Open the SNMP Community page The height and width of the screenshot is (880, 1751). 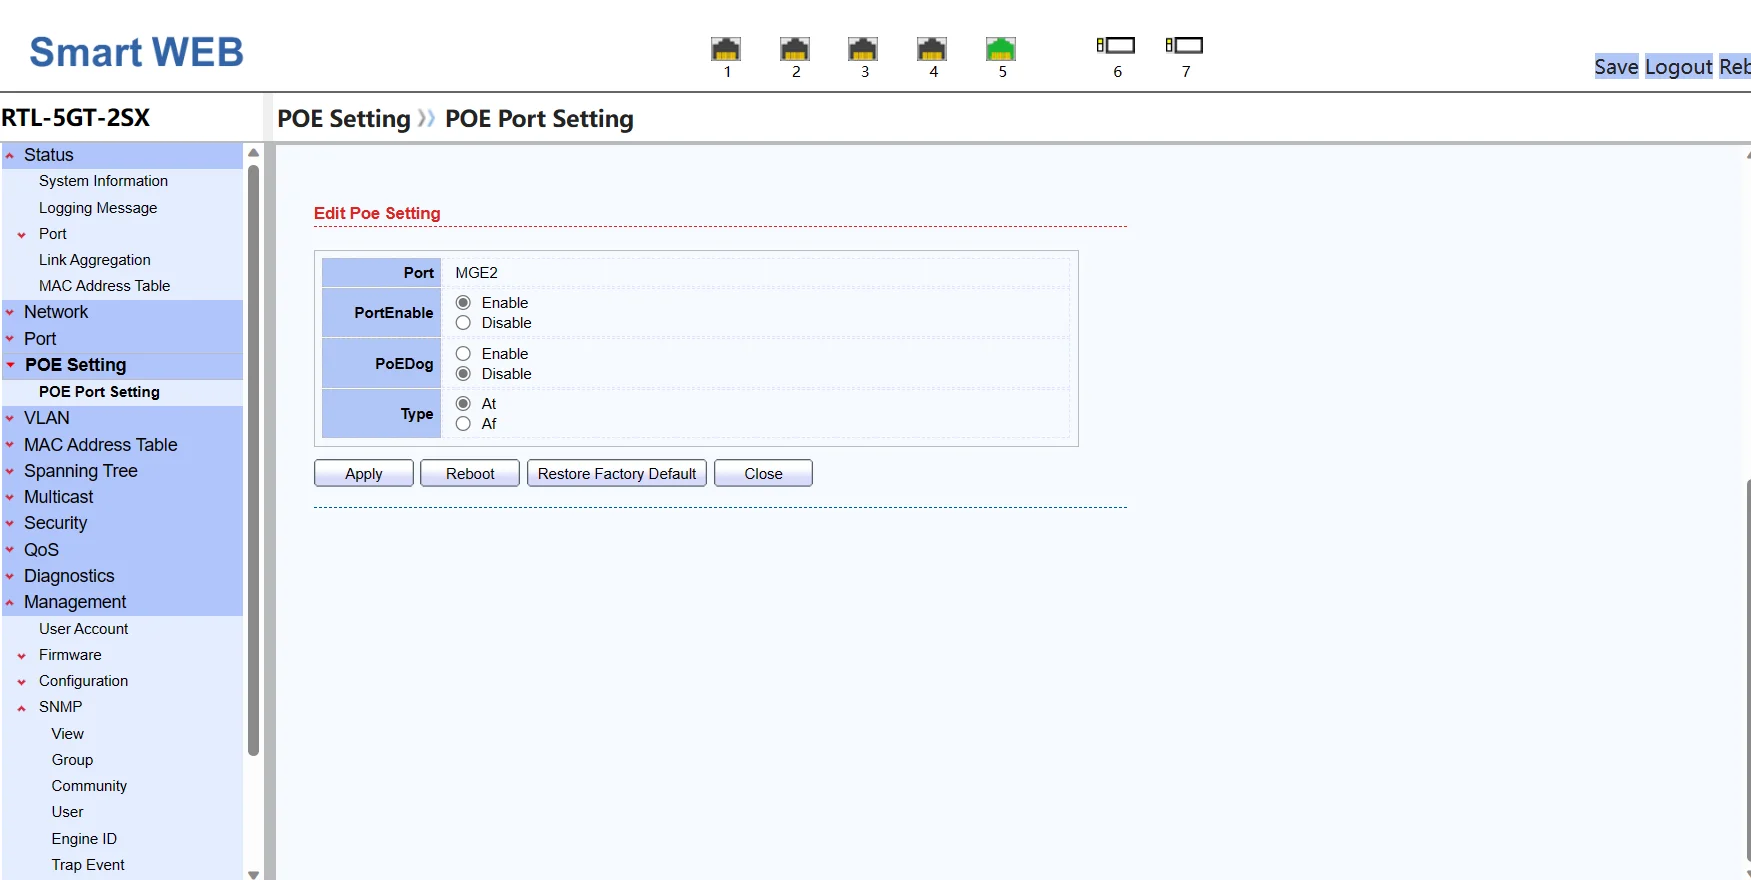89,786
